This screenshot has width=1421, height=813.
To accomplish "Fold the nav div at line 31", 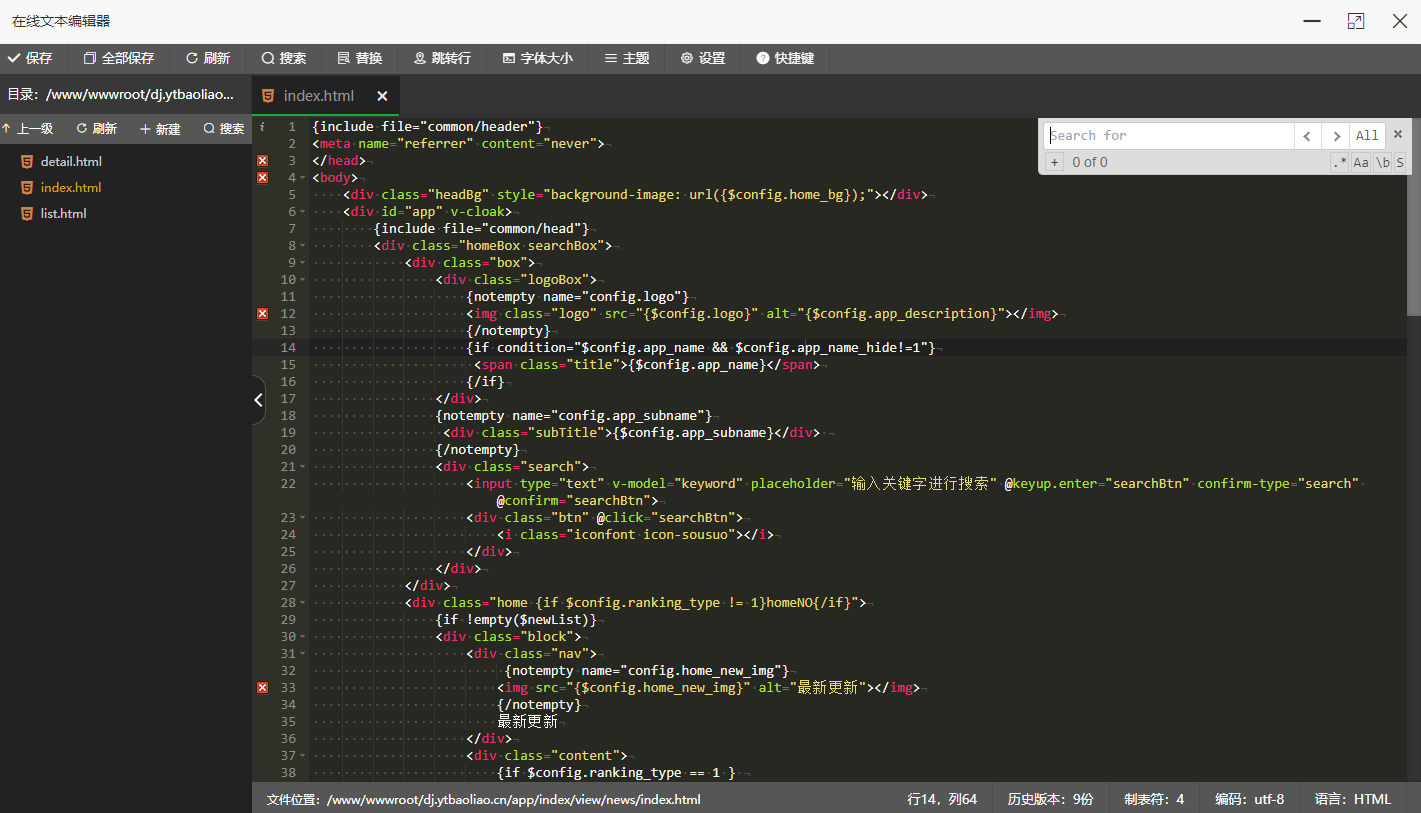I will 303,654.
